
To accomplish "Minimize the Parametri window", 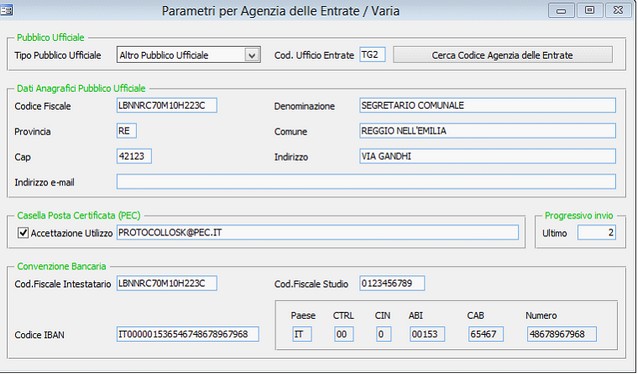I will pyautogui.click(x=562, y=10).
